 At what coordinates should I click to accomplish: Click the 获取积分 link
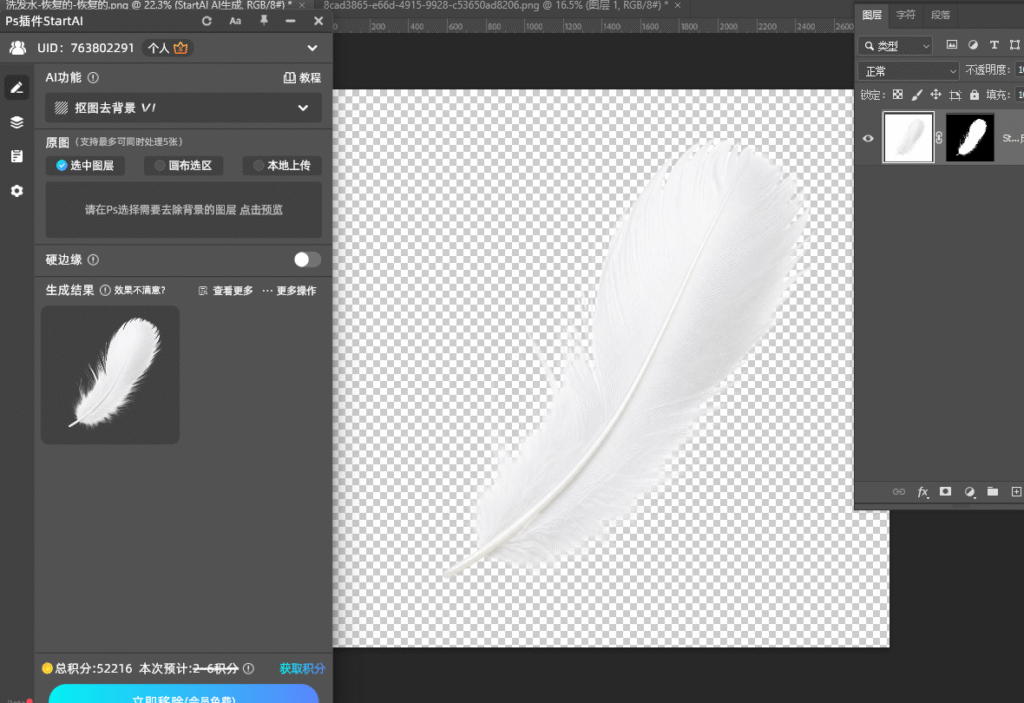(x=302, y=668)
